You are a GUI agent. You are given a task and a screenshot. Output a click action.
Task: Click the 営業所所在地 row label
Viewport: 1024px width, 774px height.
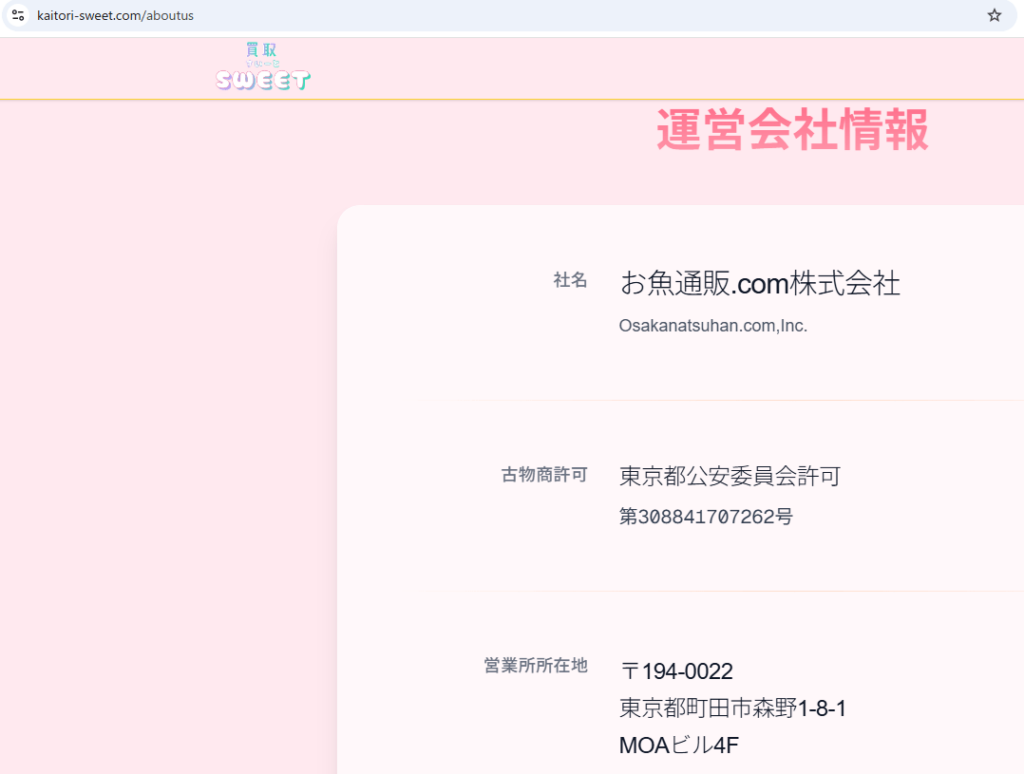[535, 666]
